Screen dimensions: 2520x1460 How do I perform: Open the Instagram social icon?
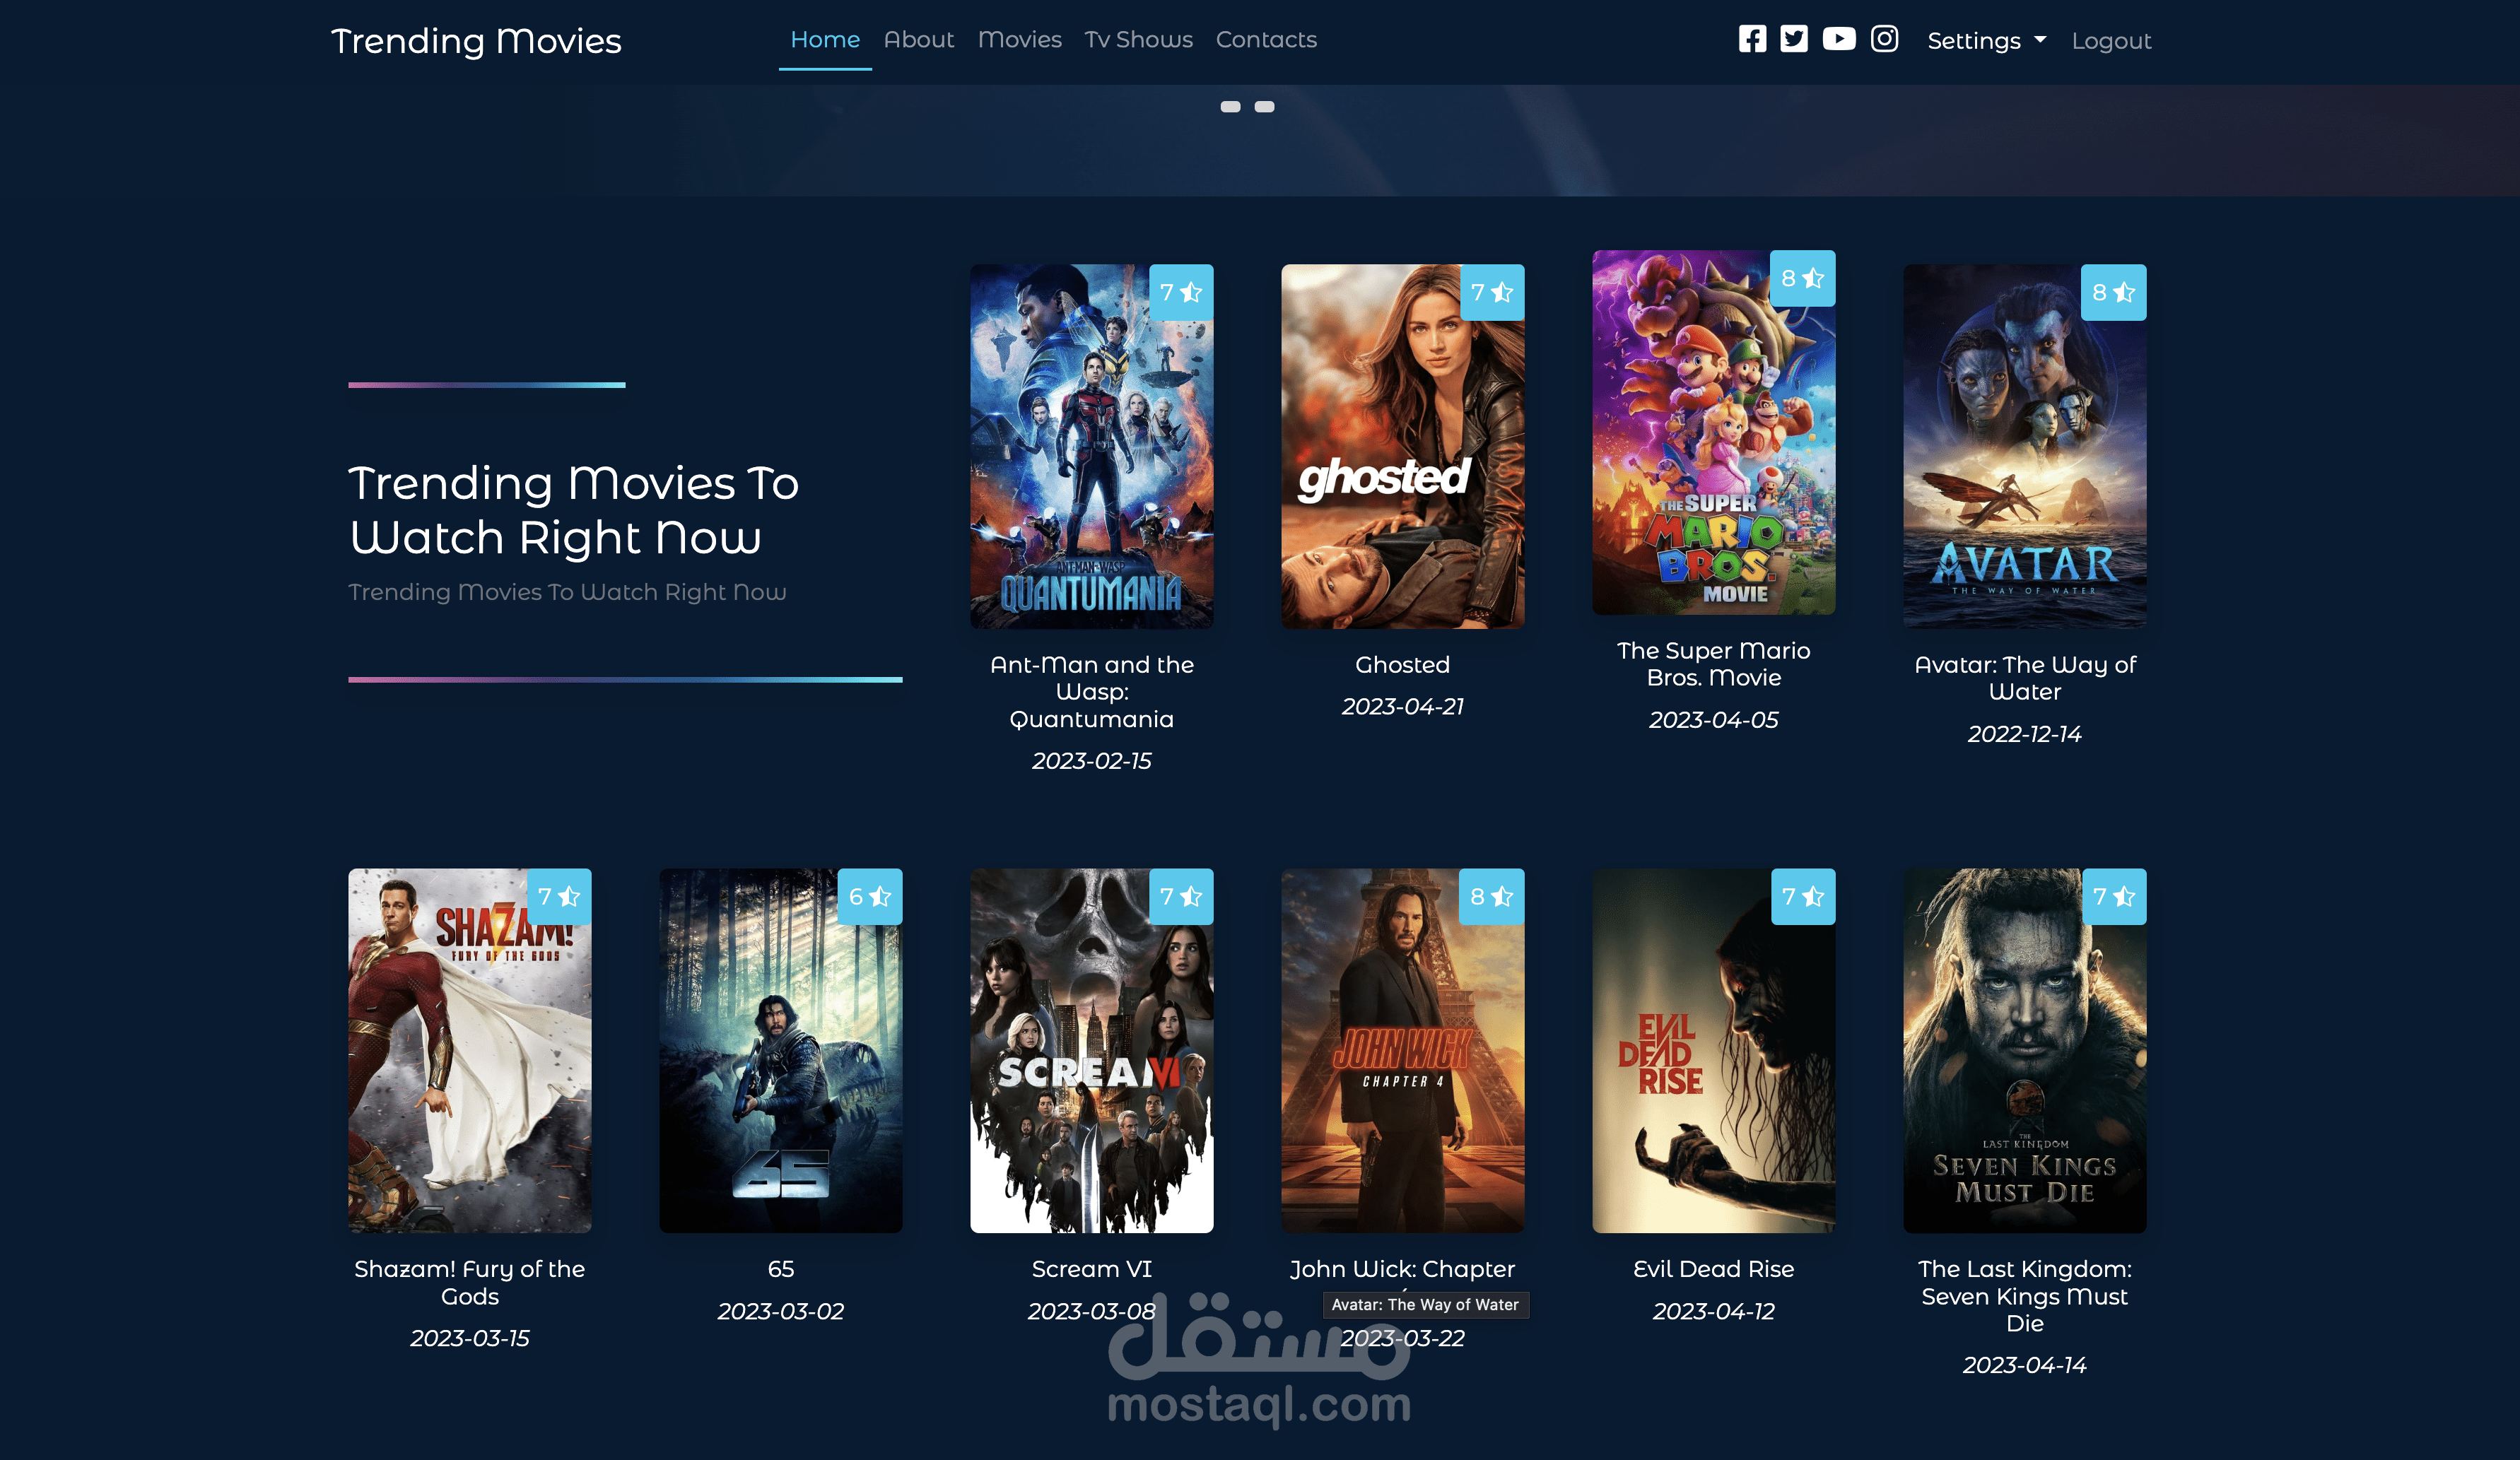(x=1884, y=39)
